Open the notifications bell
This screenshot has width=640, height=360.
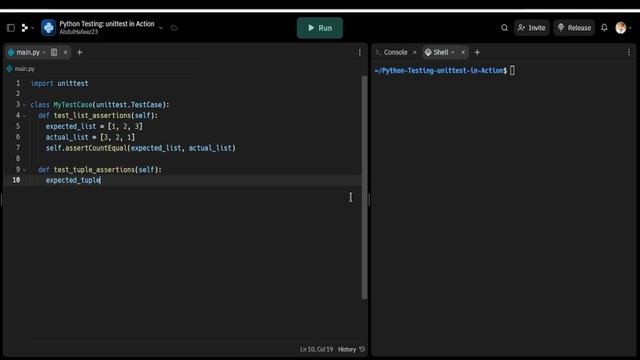(x=604, y=28)
